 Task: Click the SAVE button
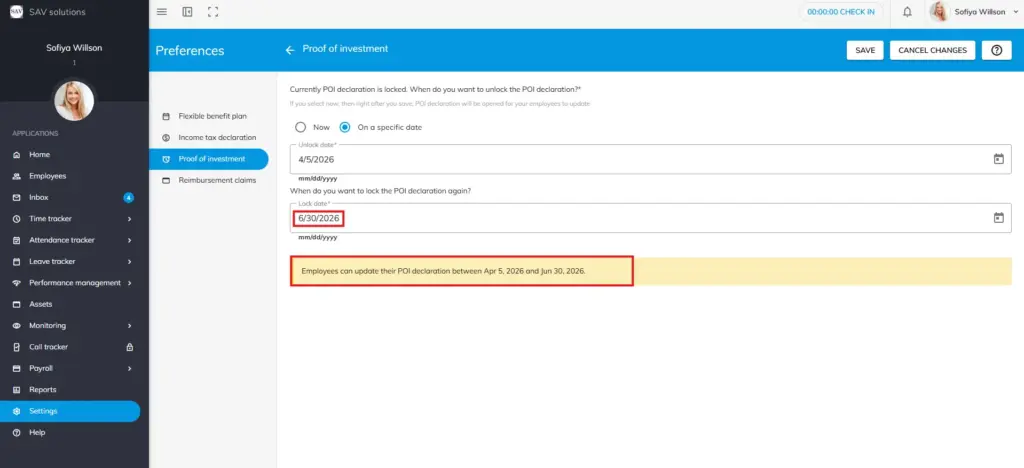tap(865, 50)
